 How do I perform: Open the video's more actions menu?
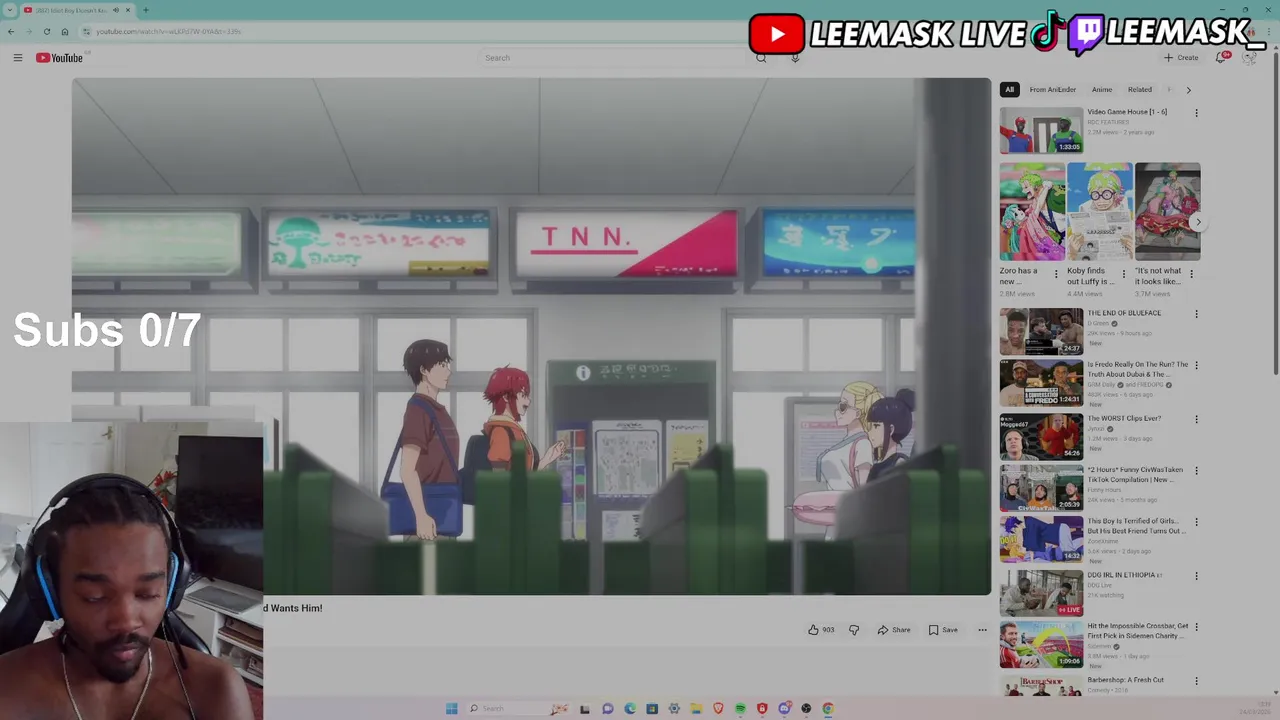[x=982, y=630]
